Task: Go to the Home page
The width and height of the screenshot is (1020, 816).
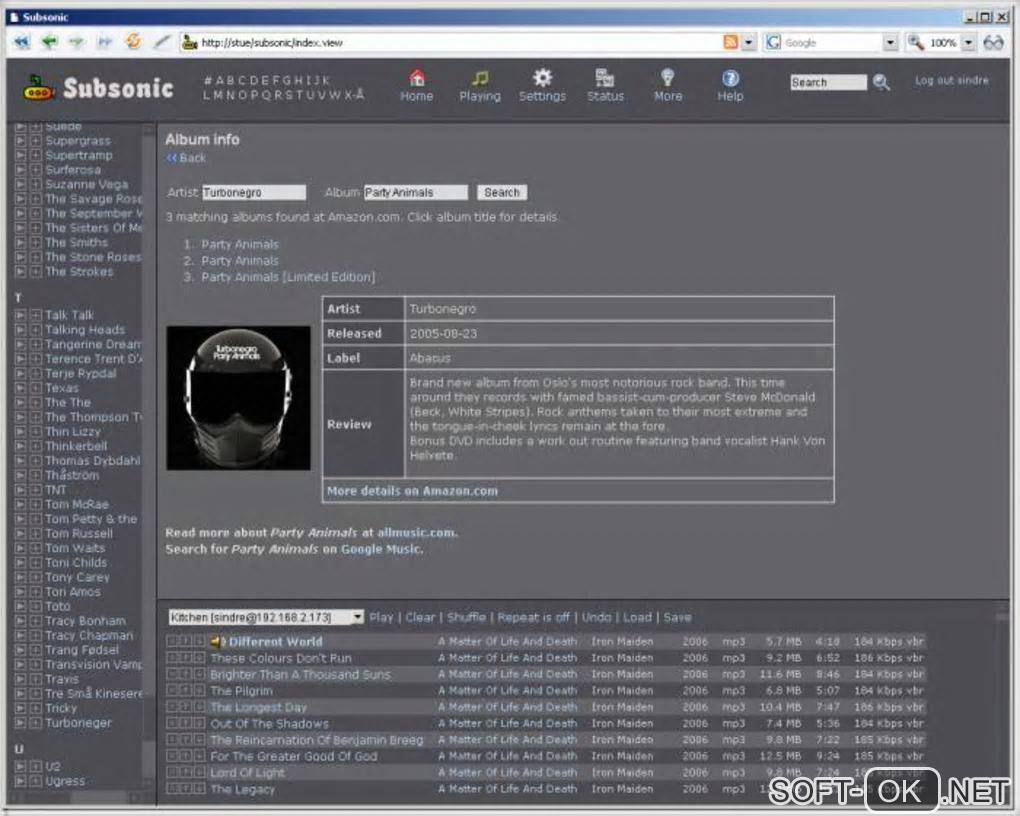Action: click(416, 86)
